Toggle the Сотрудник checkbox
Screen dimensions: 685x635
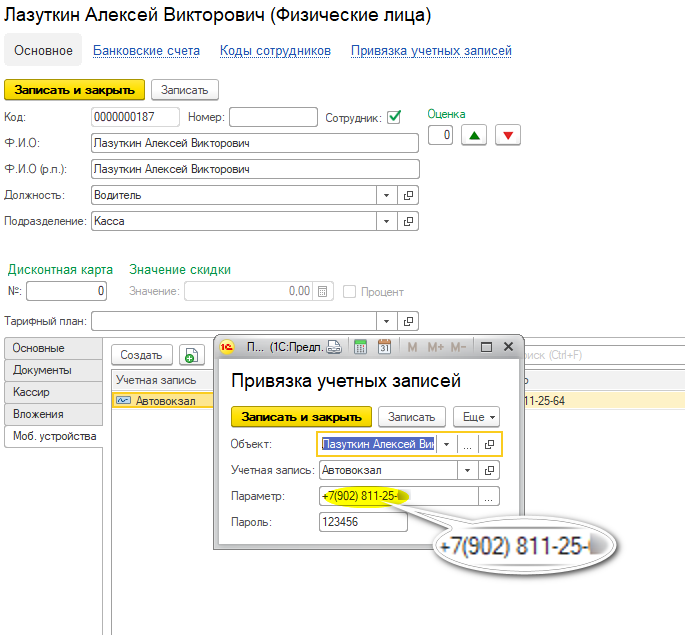394,117
